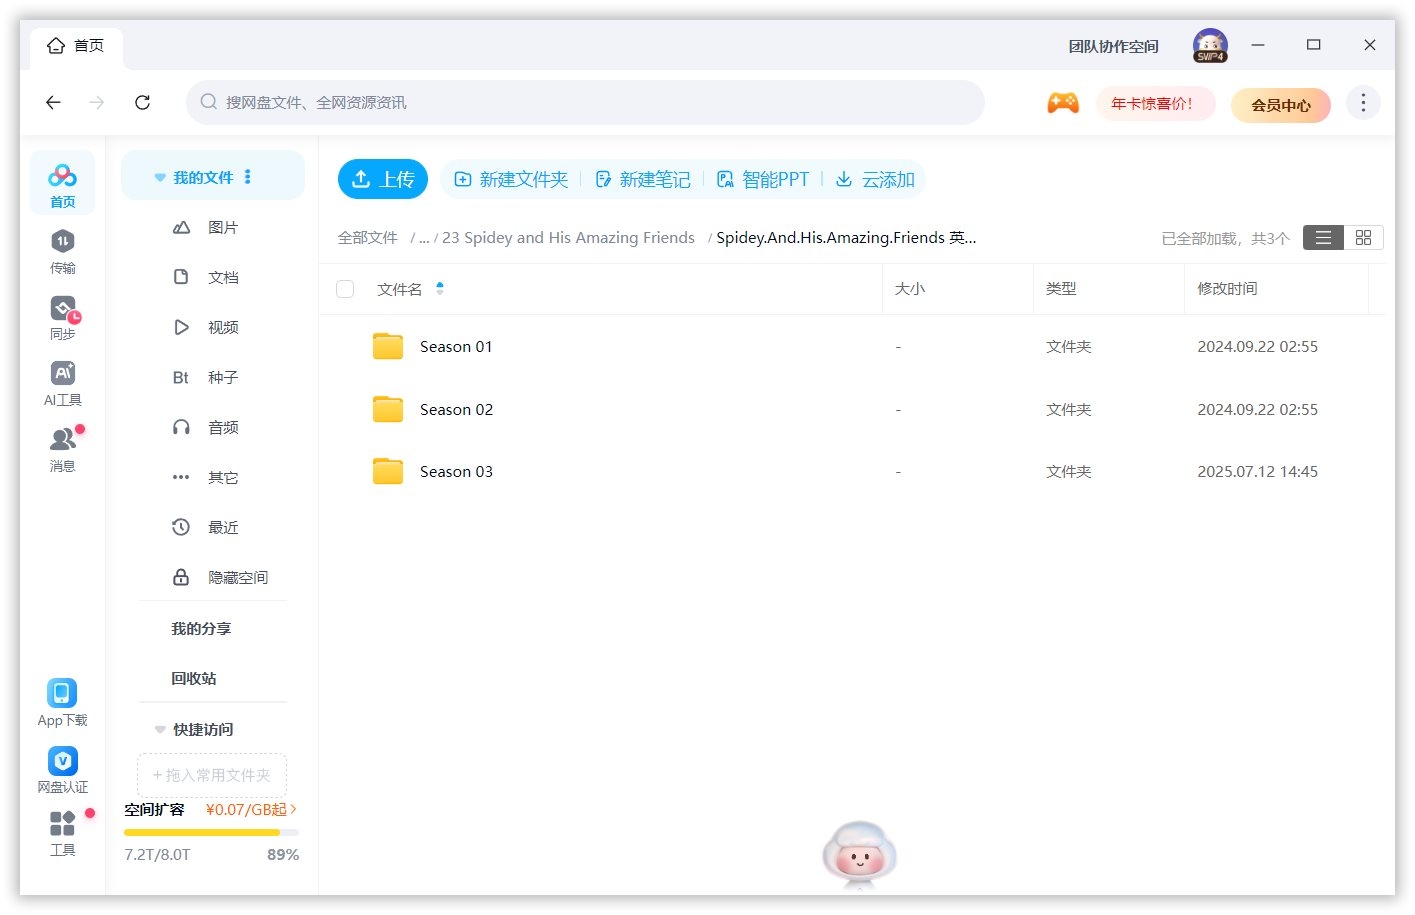
Task: Collapse the 快捷访问 section
Action: [160, 730]
